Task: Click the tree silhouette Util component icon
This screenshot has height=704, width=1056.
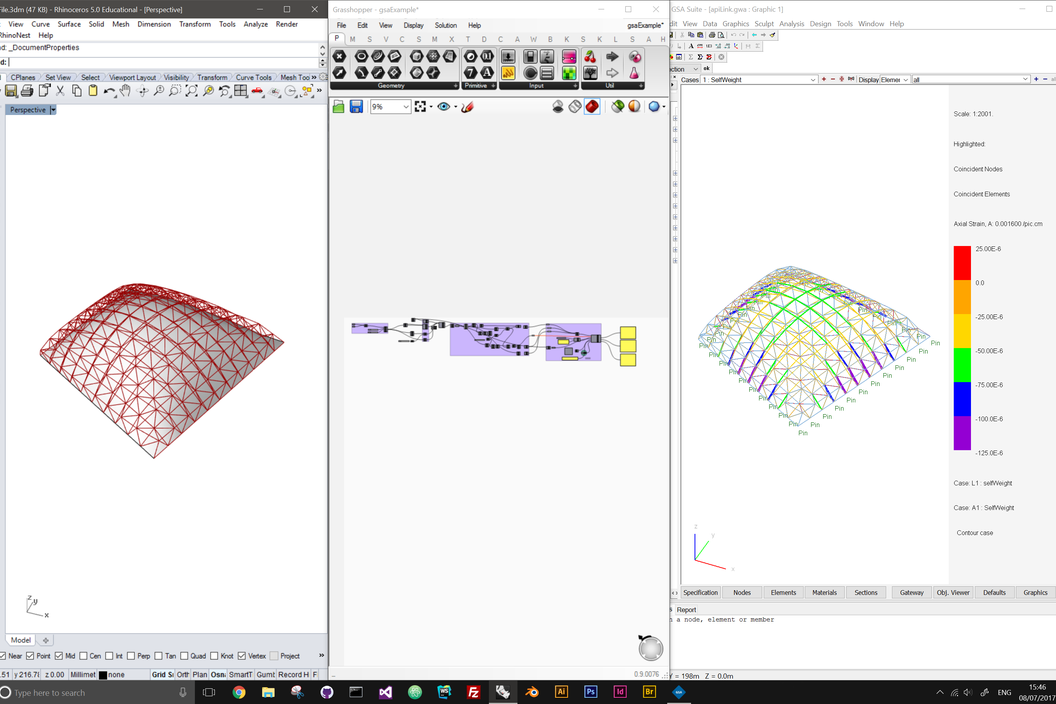Action: coord(590,73)
